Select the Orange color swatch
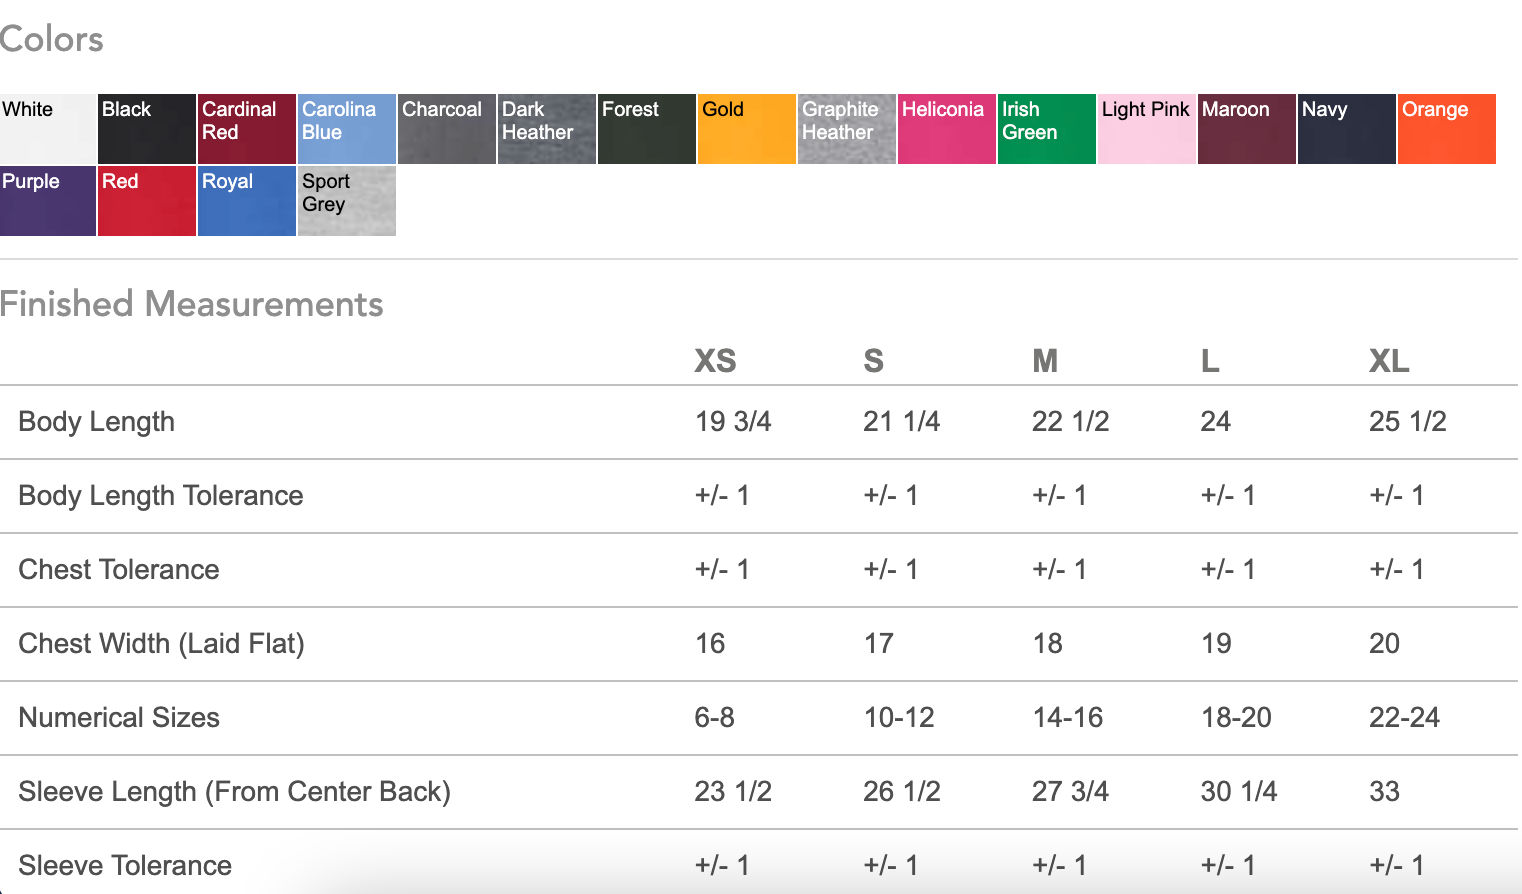1522x894 pixels. point(1447,129)
